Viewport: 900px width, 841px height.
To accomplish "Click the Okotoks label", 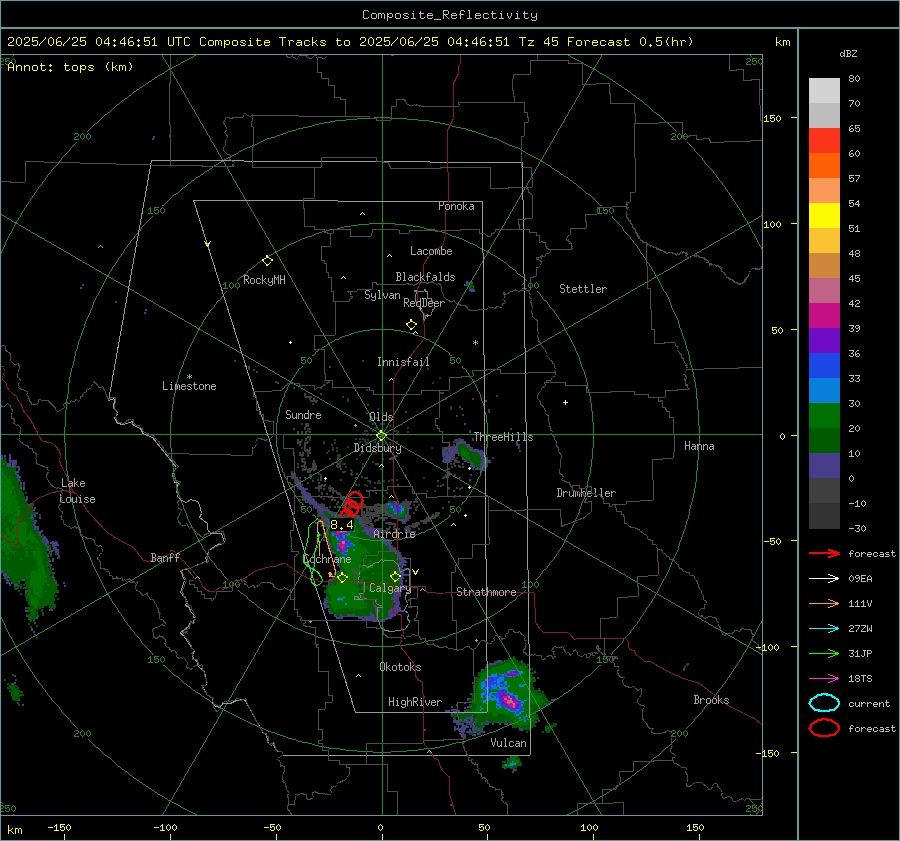I will coord(400,667).
